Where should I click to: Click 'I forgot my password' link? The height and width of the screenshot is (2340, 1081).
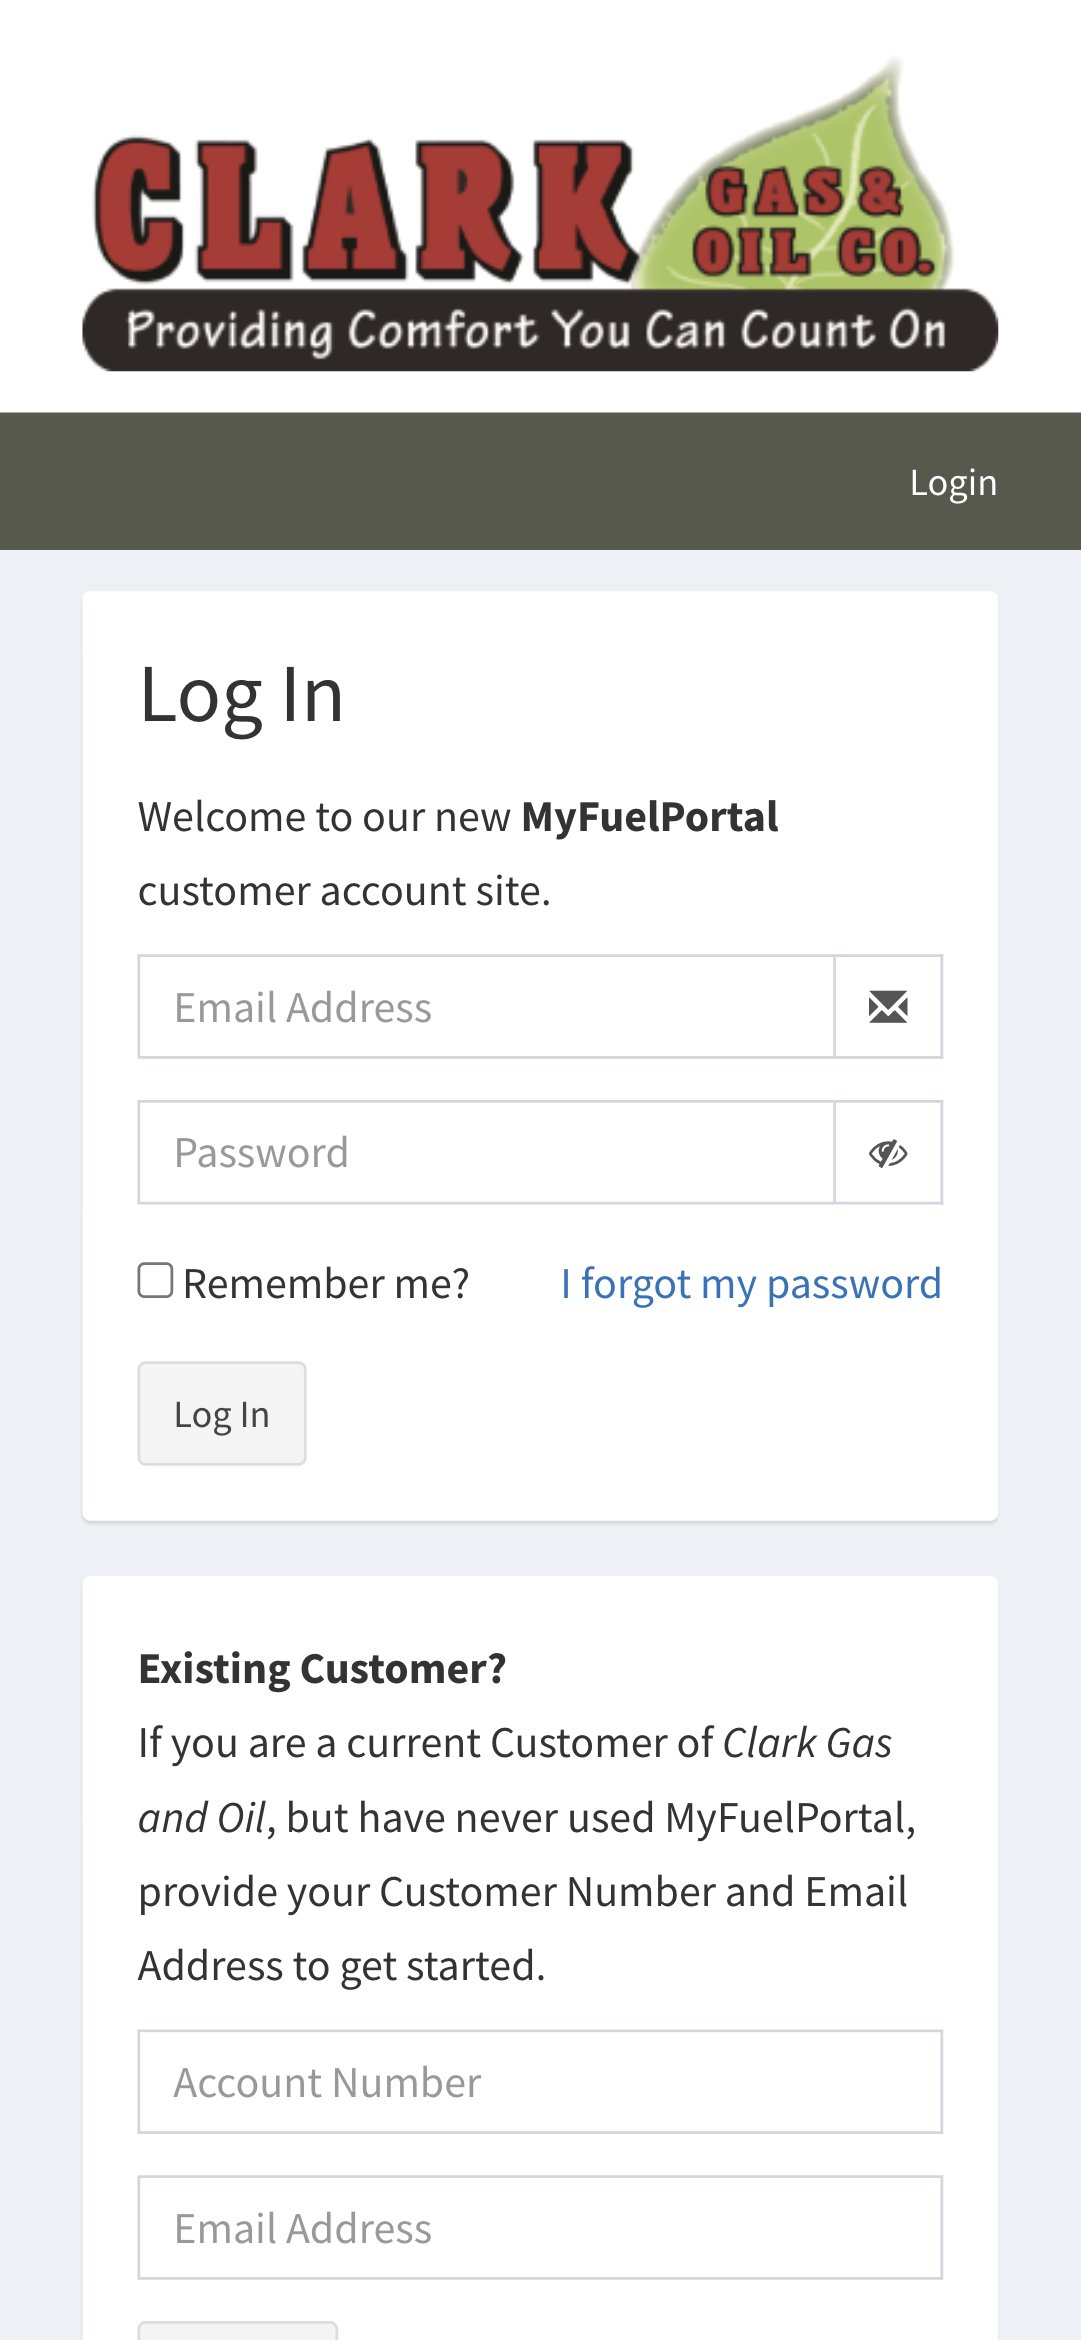pyautogui.click(x=750, y=1284)
